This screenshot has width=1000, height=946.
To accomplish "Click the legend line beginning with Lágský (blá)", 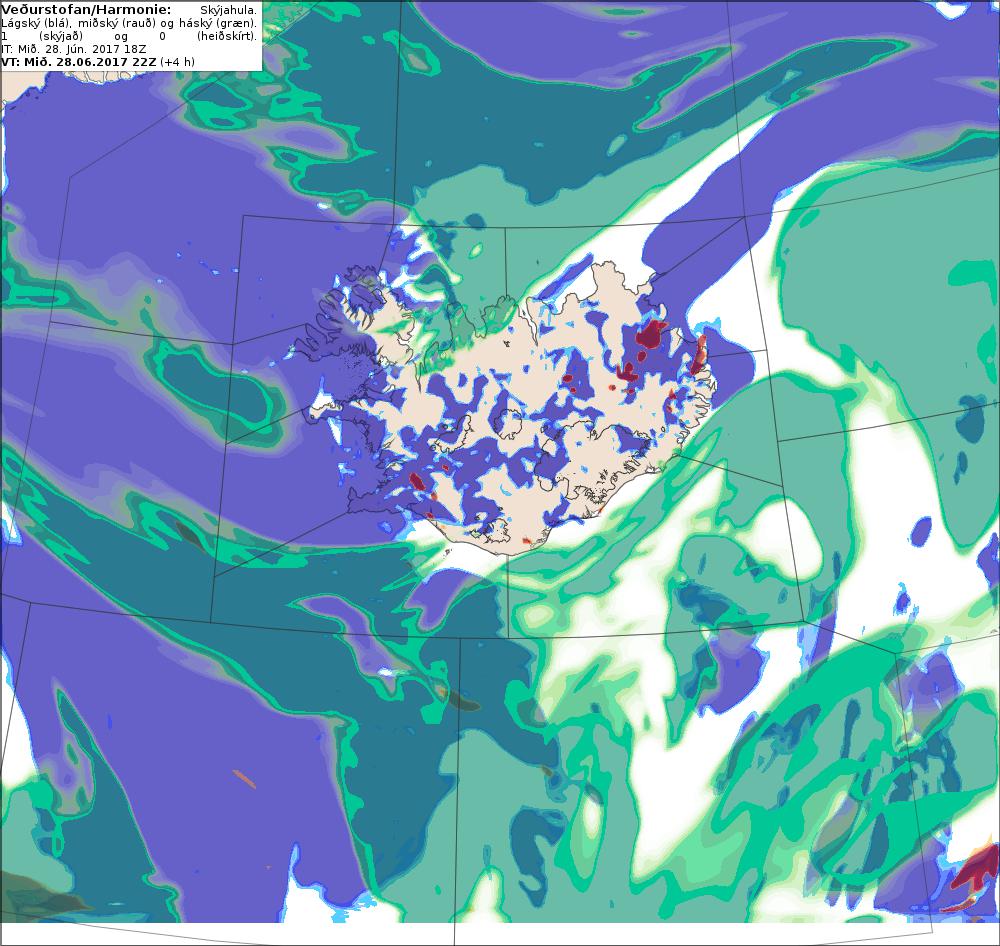I will 129,23.
